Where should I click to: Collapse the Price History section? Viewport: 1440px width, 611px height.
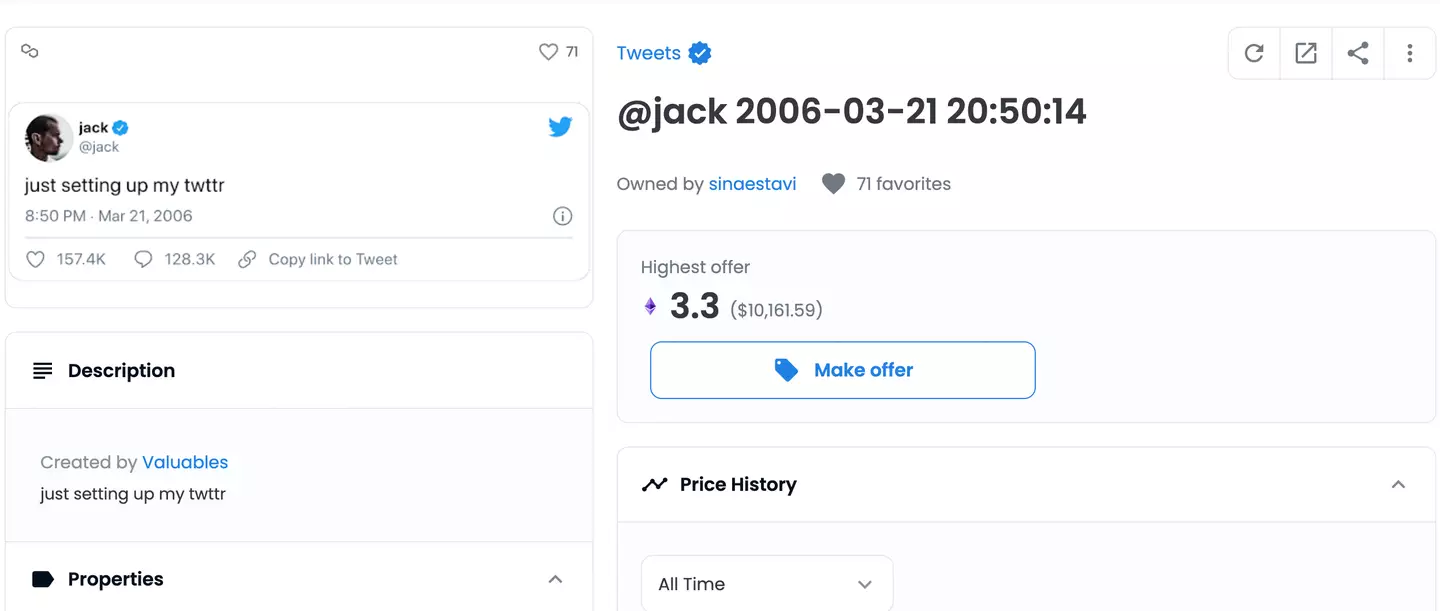pyautogui.click(x=1398, y=485)
